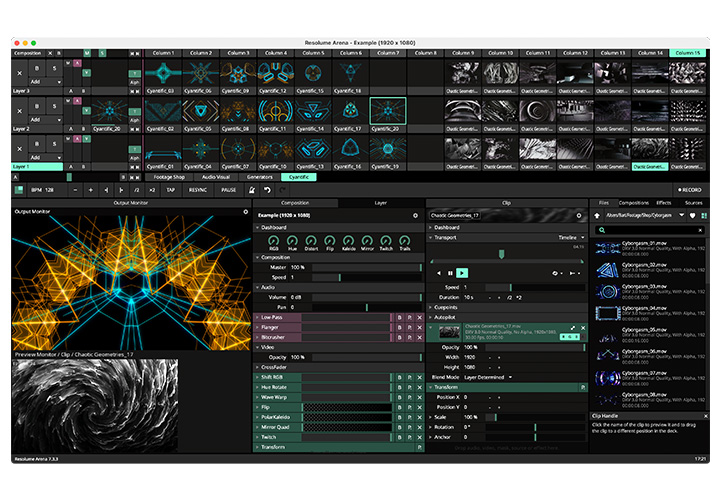Click the Output Monitor gear icon
720x500 pixels.
tap(245, 212)
